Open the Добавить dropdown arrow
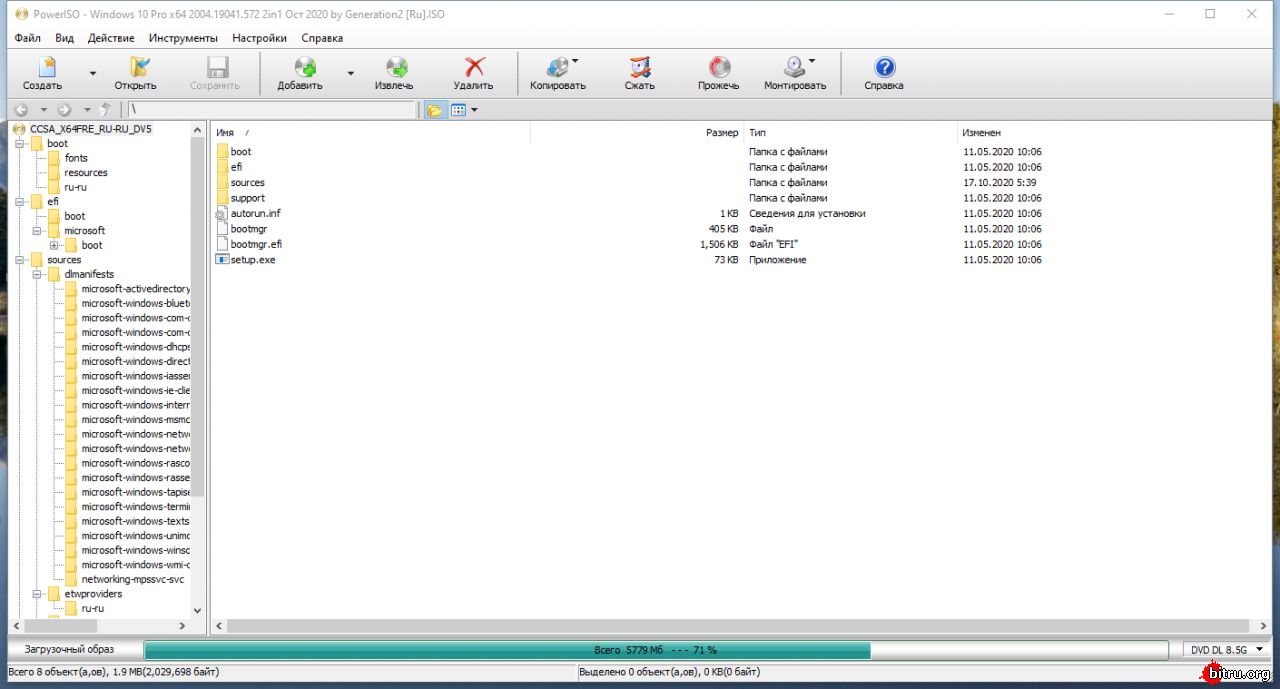This screenshot has width=1280, height=689. coord(351,73)
